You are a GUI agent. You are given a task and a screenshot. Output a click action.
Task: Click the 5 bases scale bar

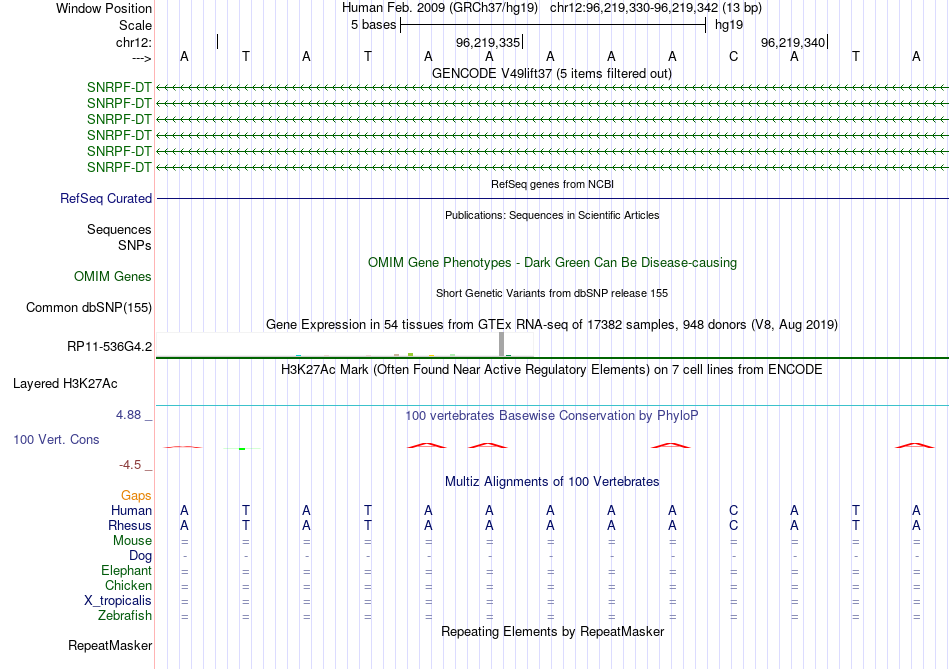pos(553,25)
